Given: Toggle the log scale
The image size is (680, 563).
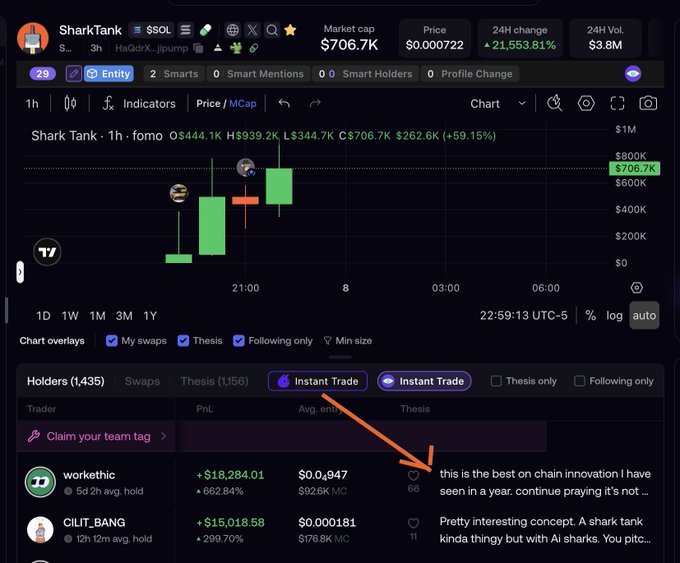Looking at the screenshot, I should (x=614, y=315).
